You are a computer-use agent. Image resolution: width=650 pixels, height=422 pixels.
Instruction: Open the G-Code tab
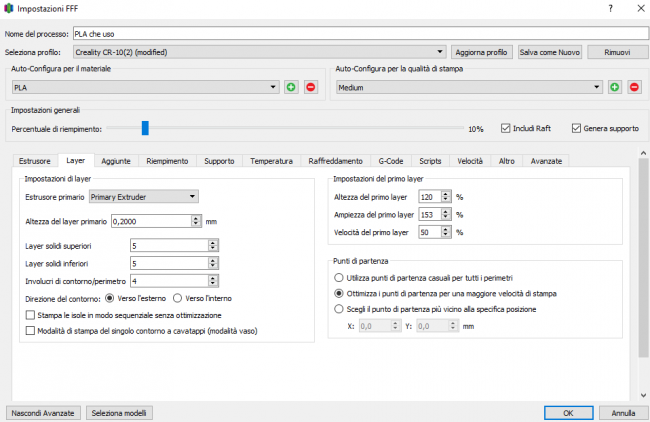[390, 160]
